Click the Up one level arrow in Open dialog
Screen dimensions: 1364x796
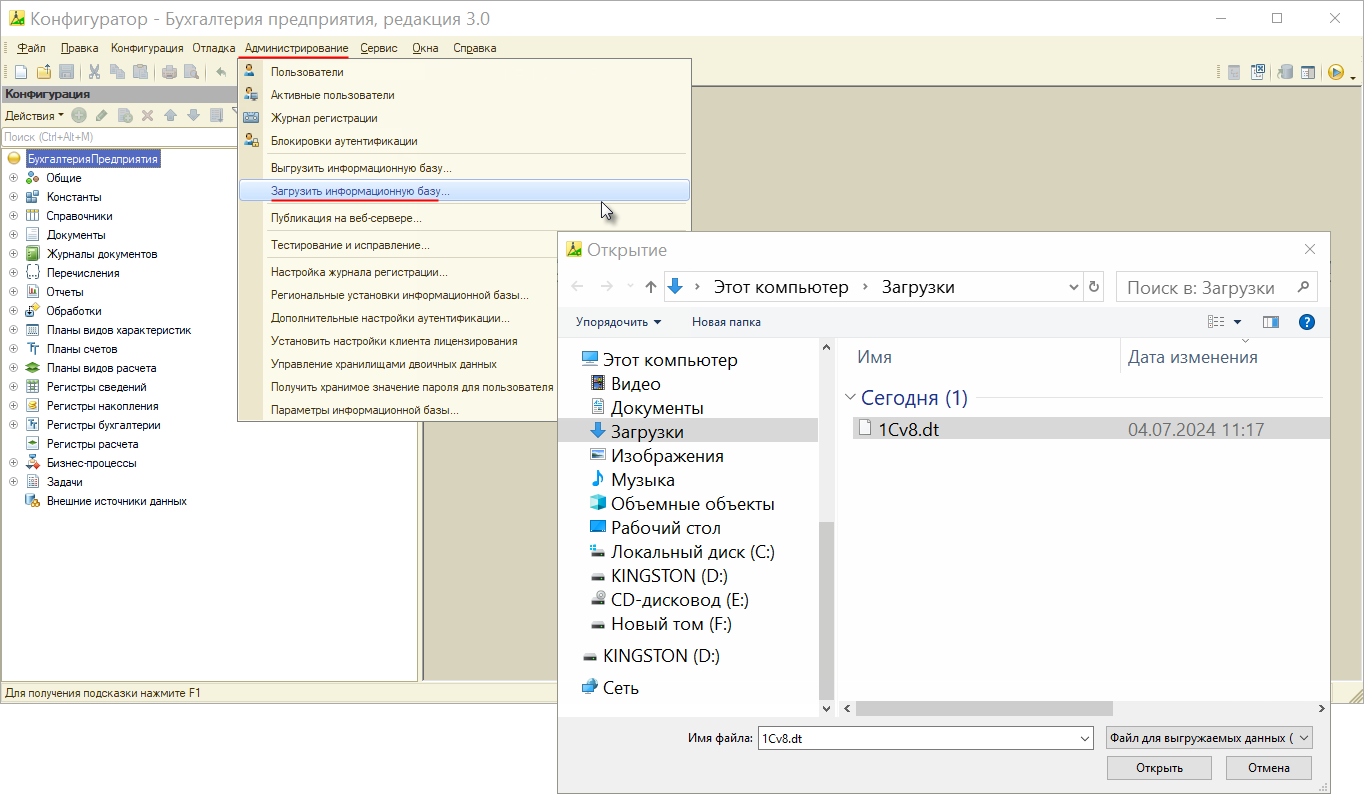651,287
